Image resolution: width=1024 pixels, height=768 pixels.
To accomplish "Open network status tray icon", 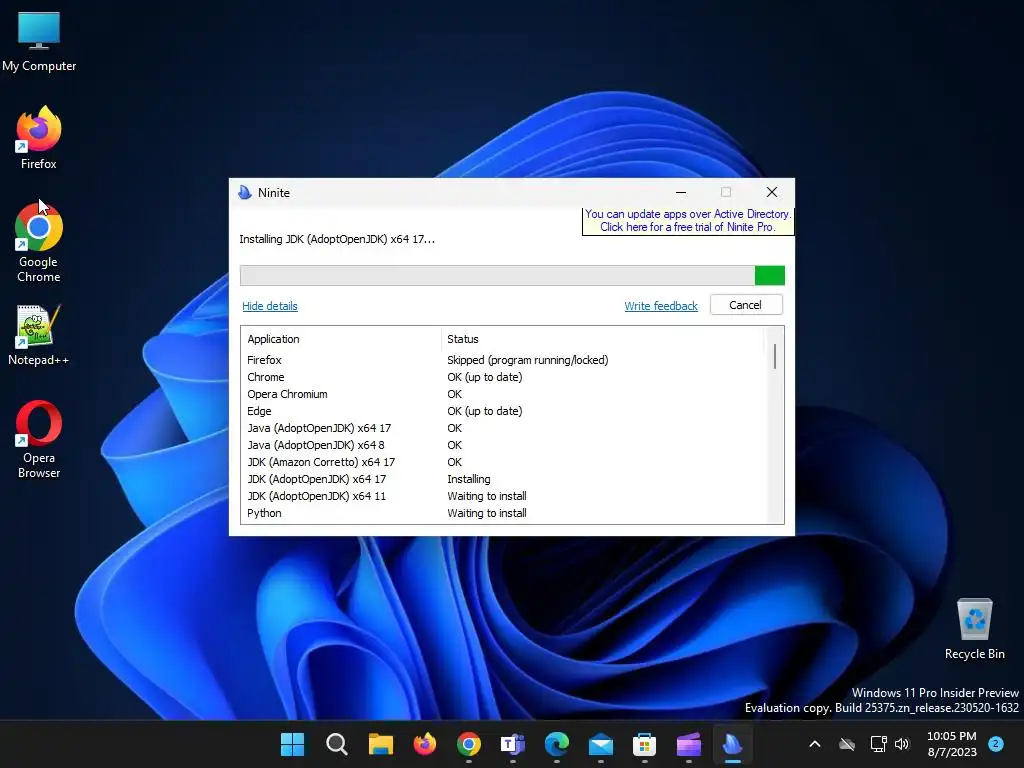I will tap(878, 744).
